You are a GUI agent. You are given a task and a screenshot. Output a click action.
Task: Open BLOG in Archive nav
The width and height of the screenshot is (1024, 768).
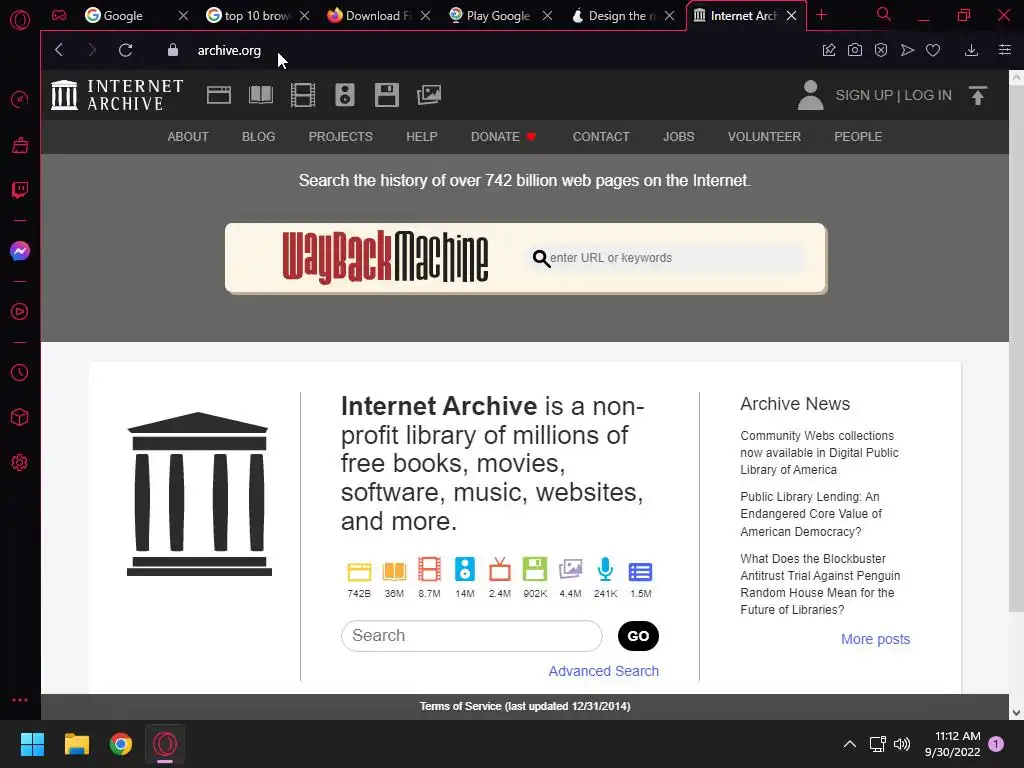coord(259,136)
